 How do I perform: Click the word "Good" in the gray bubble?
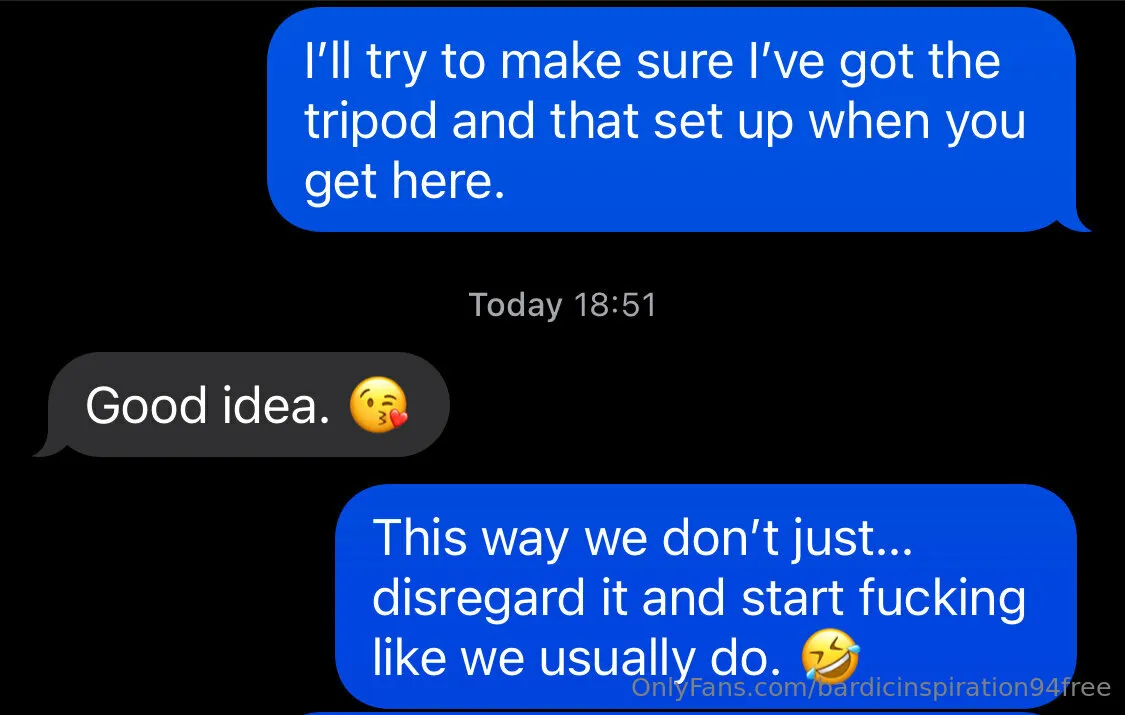click(145, 406)
